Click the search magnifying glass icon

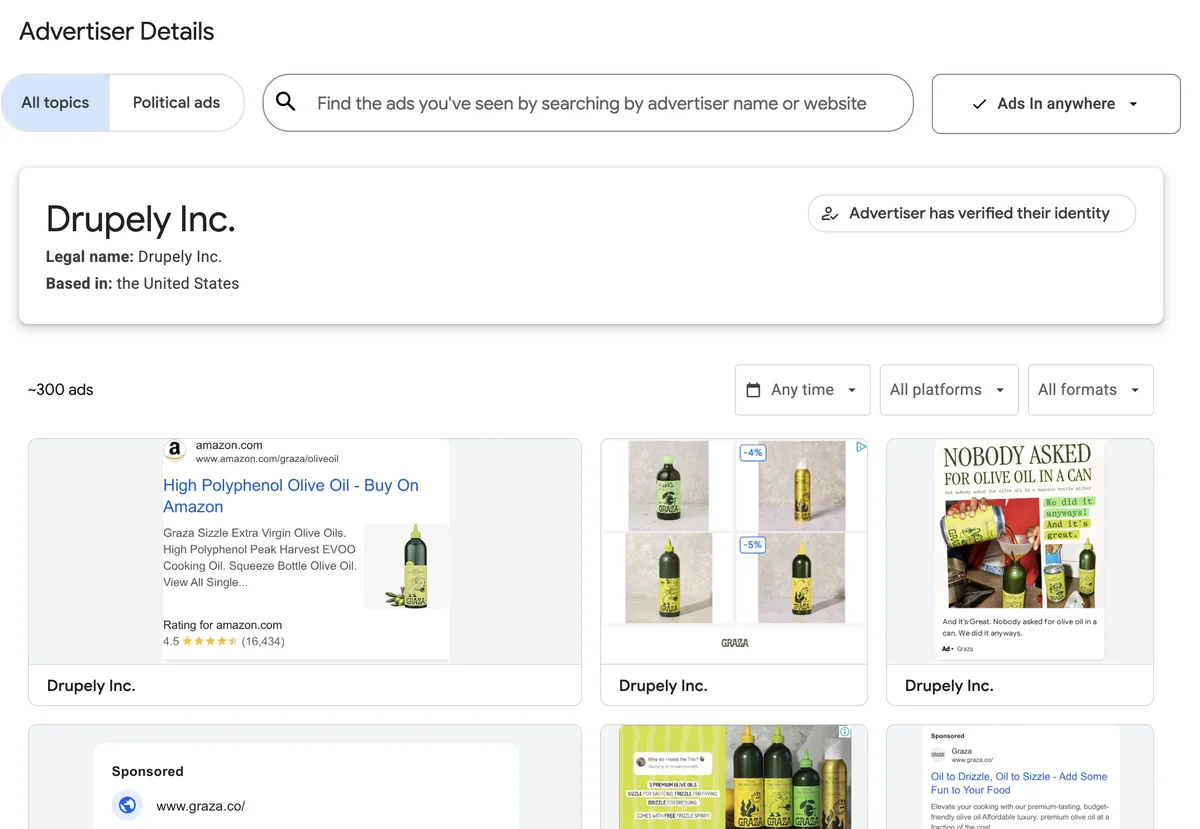285,102
